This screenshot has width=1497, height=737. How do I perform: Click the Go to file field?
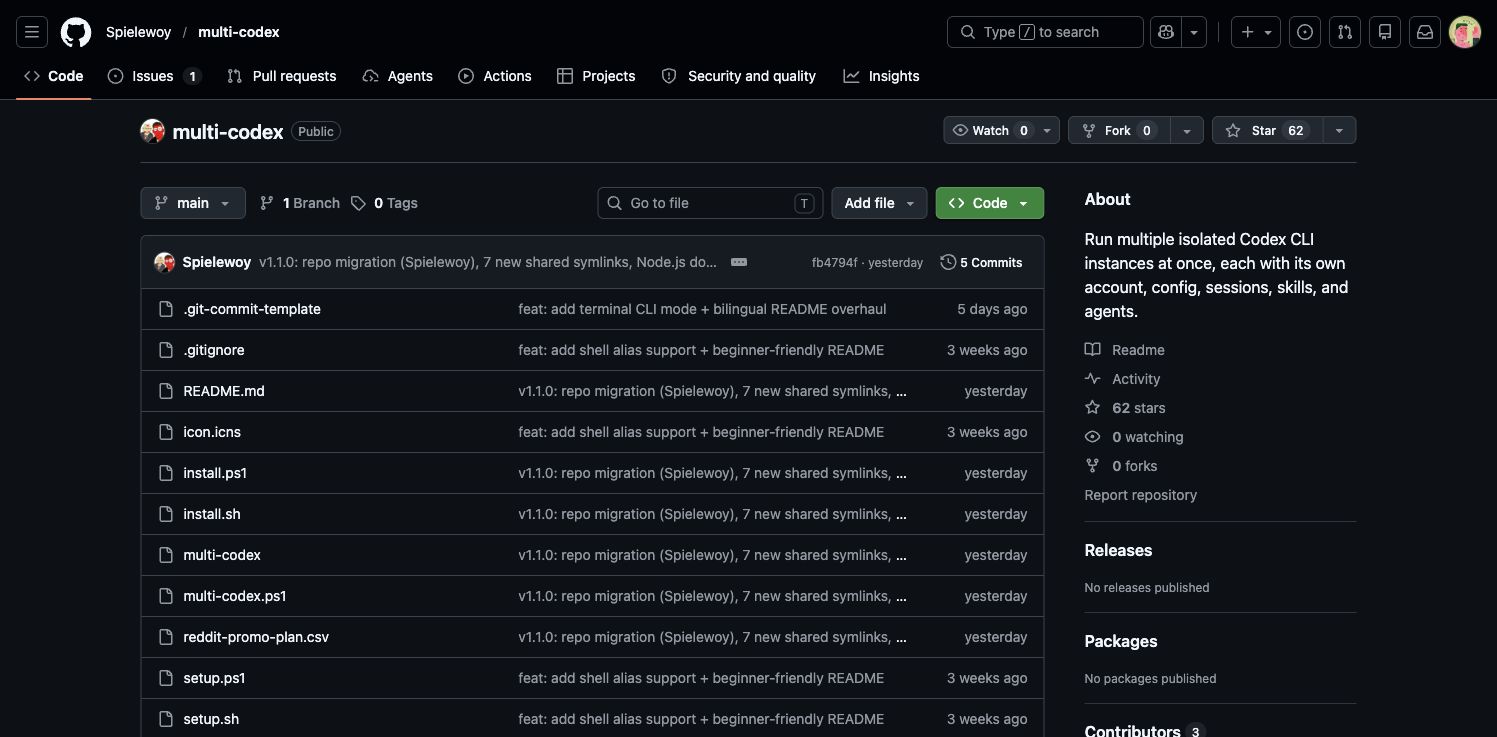pyautogui.click(x=710, y=203)
